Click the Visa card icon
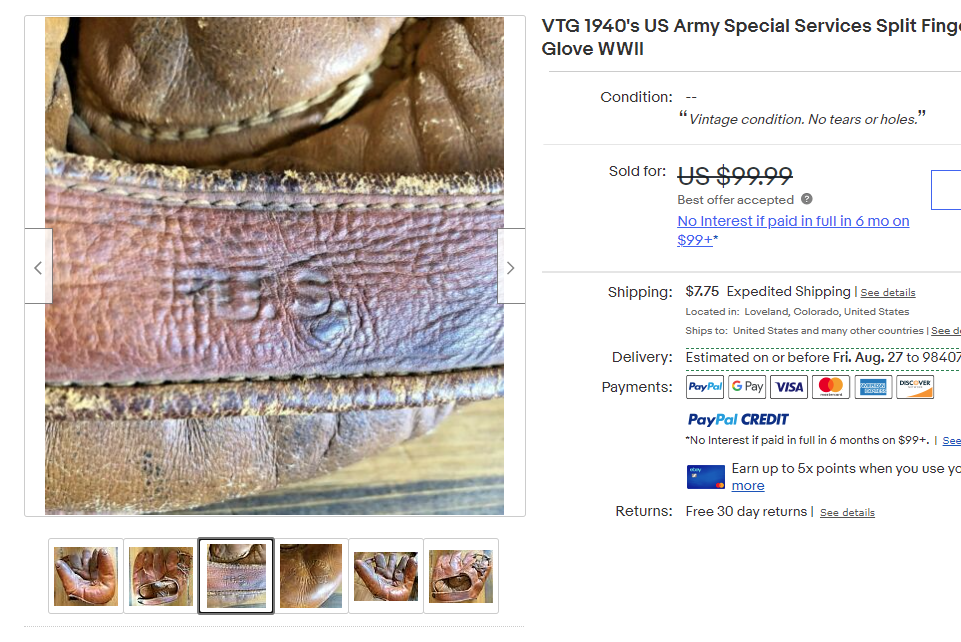961x642 pixels. click(789, 387)
